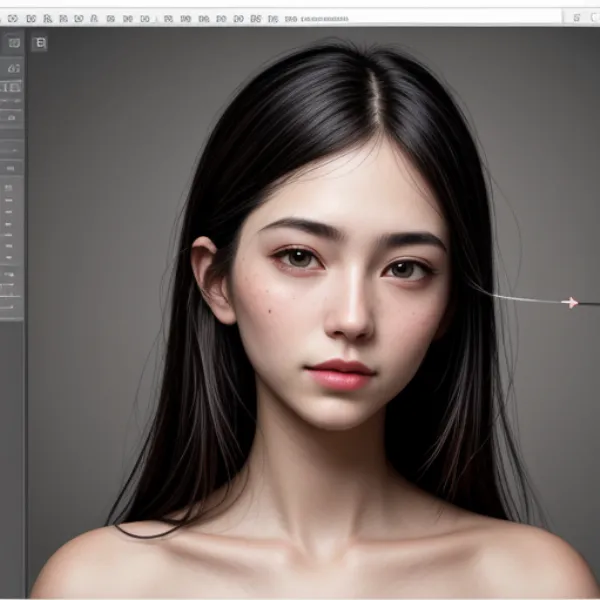The width and height of the screenshot is (600, 600).
Task: Click the top icon in the left tool panel
Action: click(x=13, y=43)
